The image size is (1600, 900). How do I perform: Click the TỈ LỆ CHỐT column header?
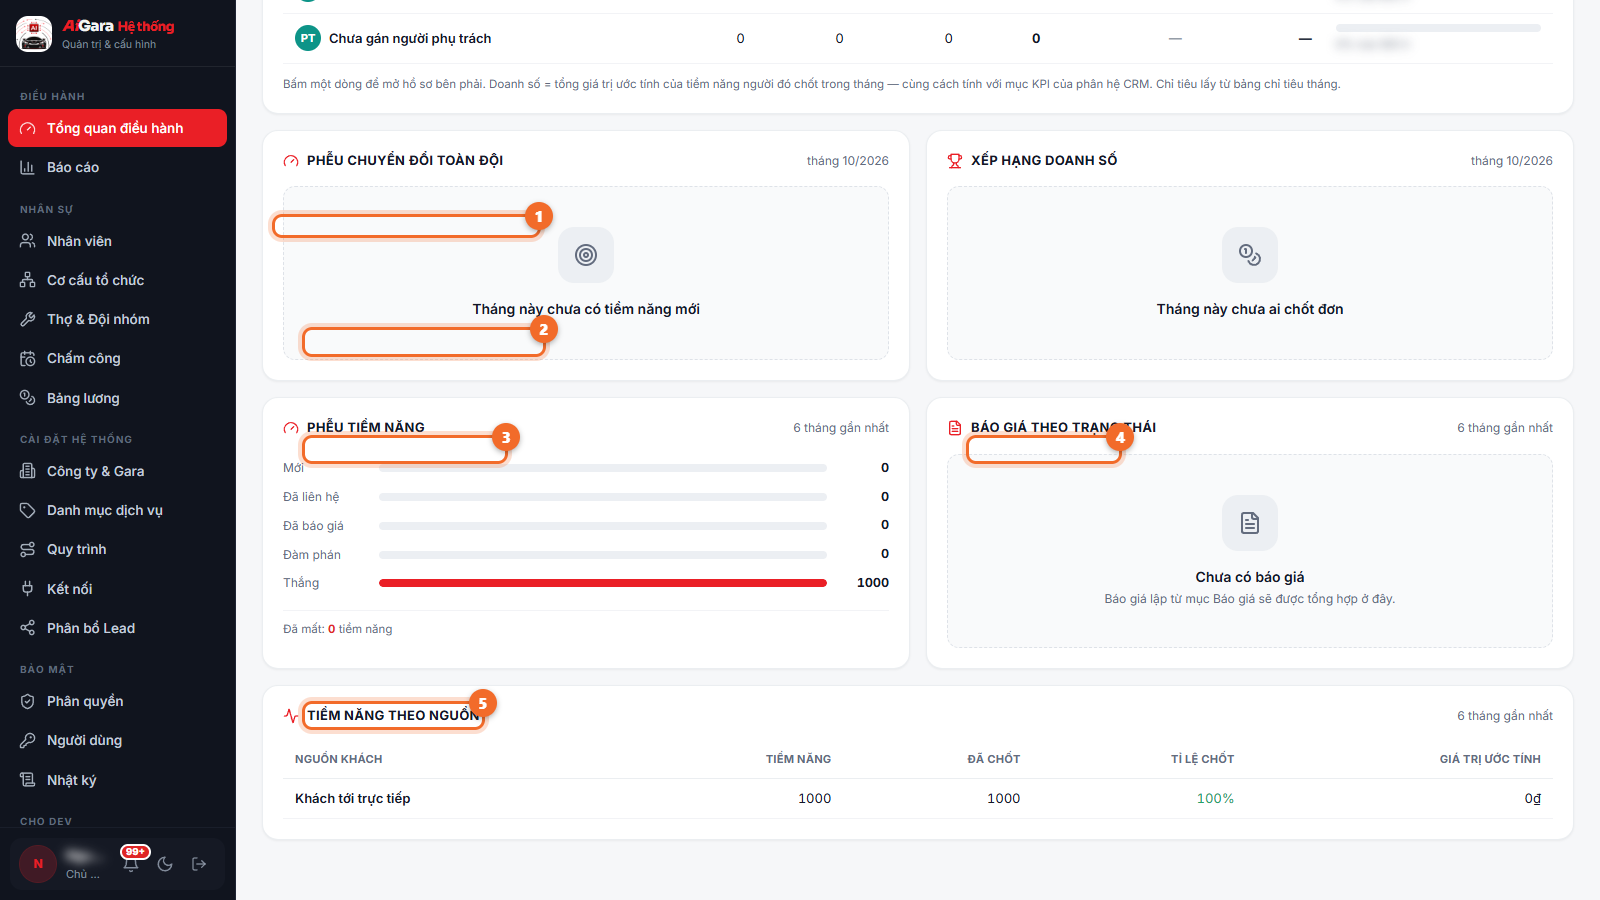1203,759
